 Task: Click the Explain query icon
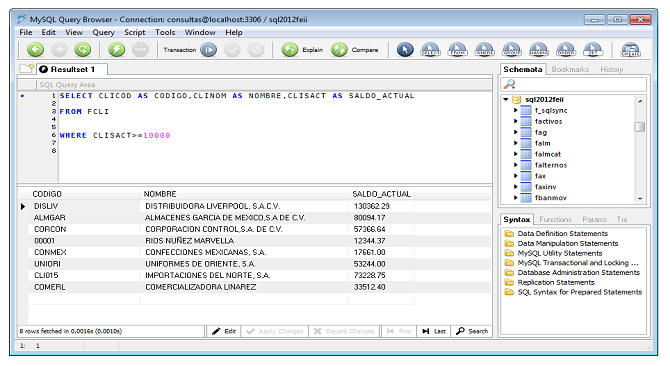289,50
